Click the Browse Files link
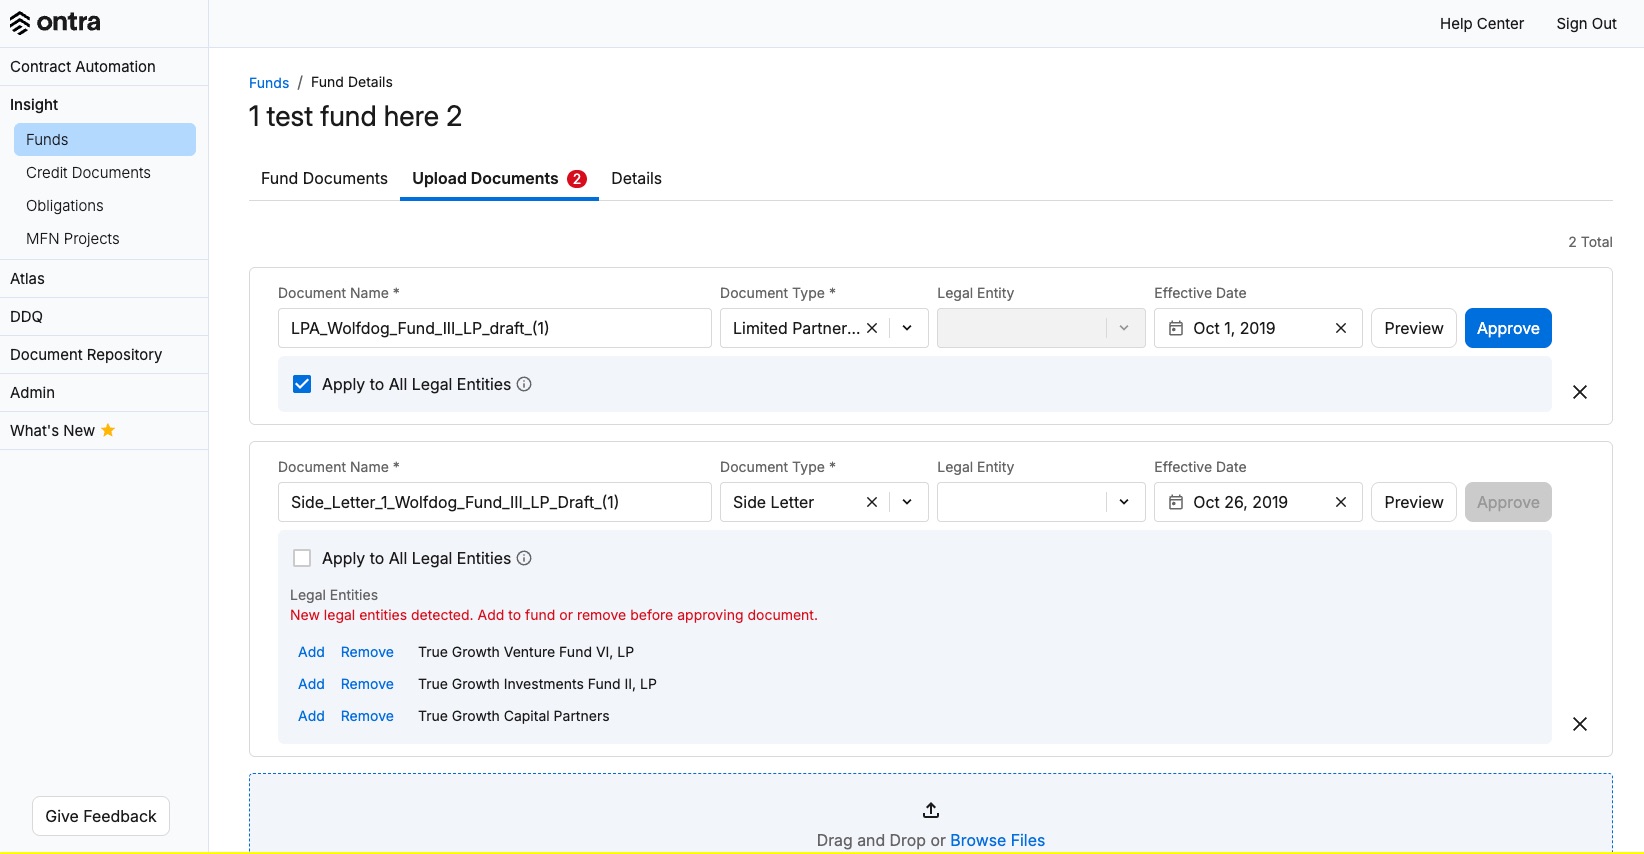This screenshot has height=854, width=1644. [x=997, y=840]
